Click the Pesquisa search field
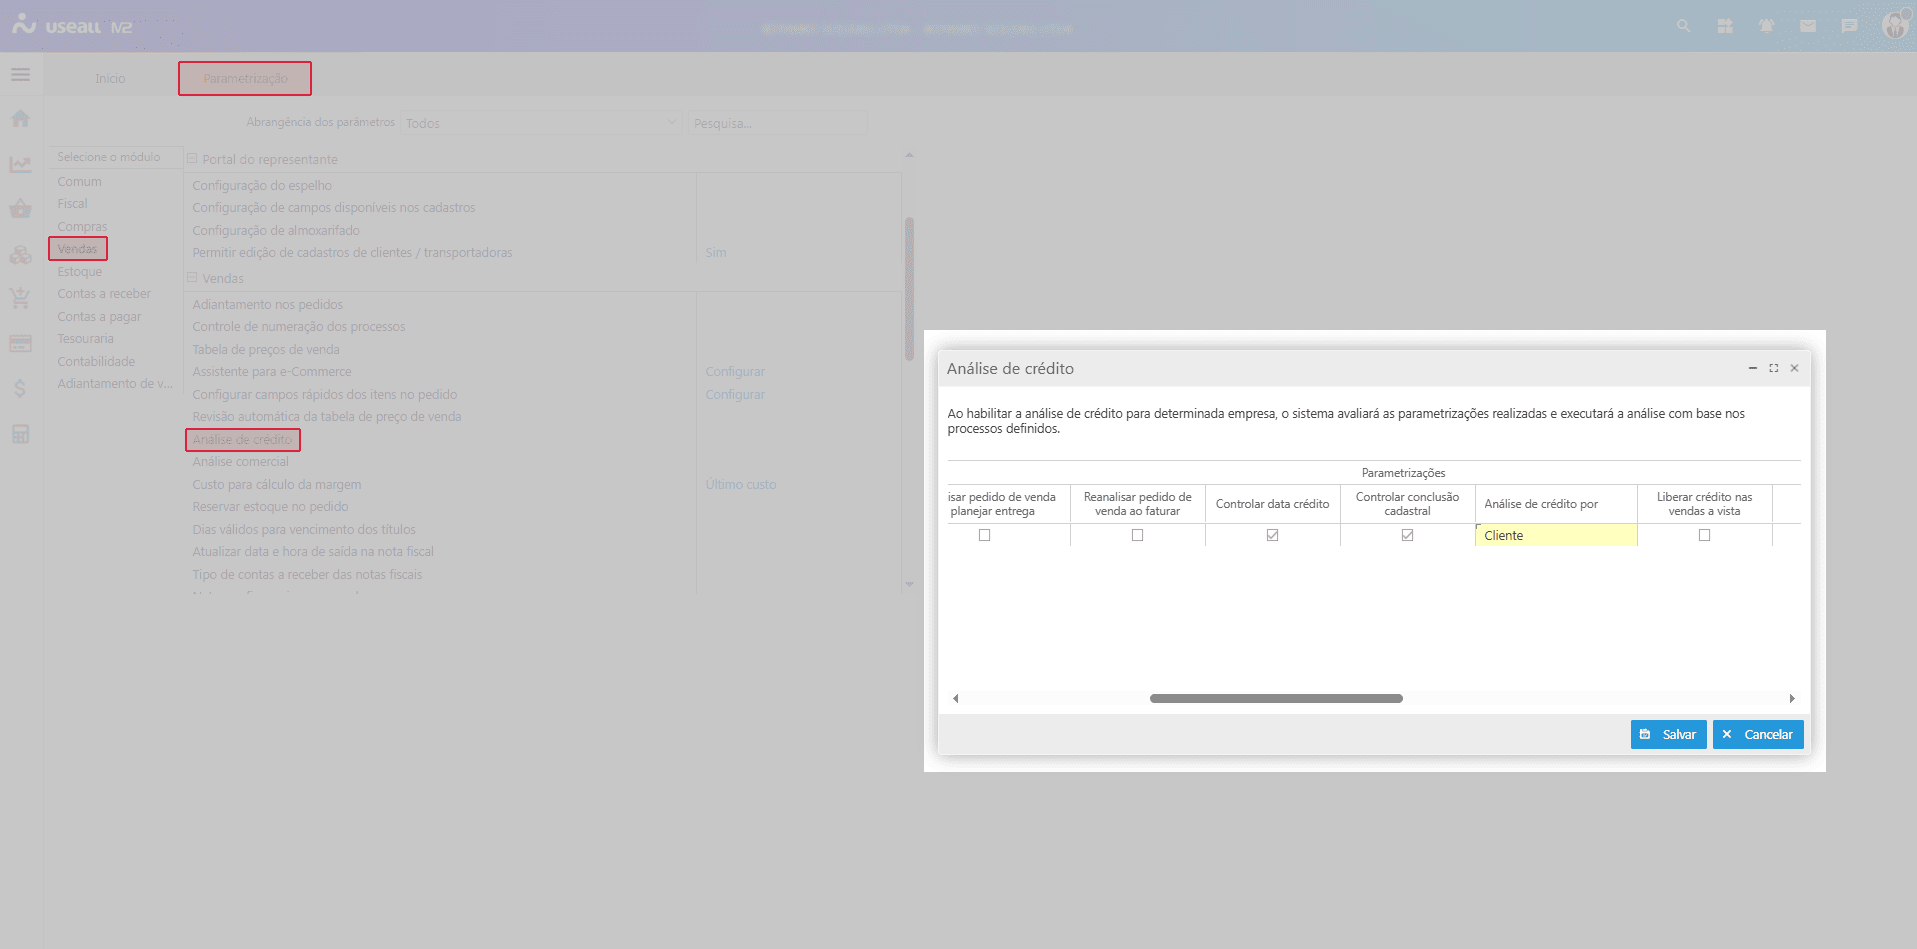This screenshot has height=949, width=1917. pyautogui.click(x=777, y=123)
